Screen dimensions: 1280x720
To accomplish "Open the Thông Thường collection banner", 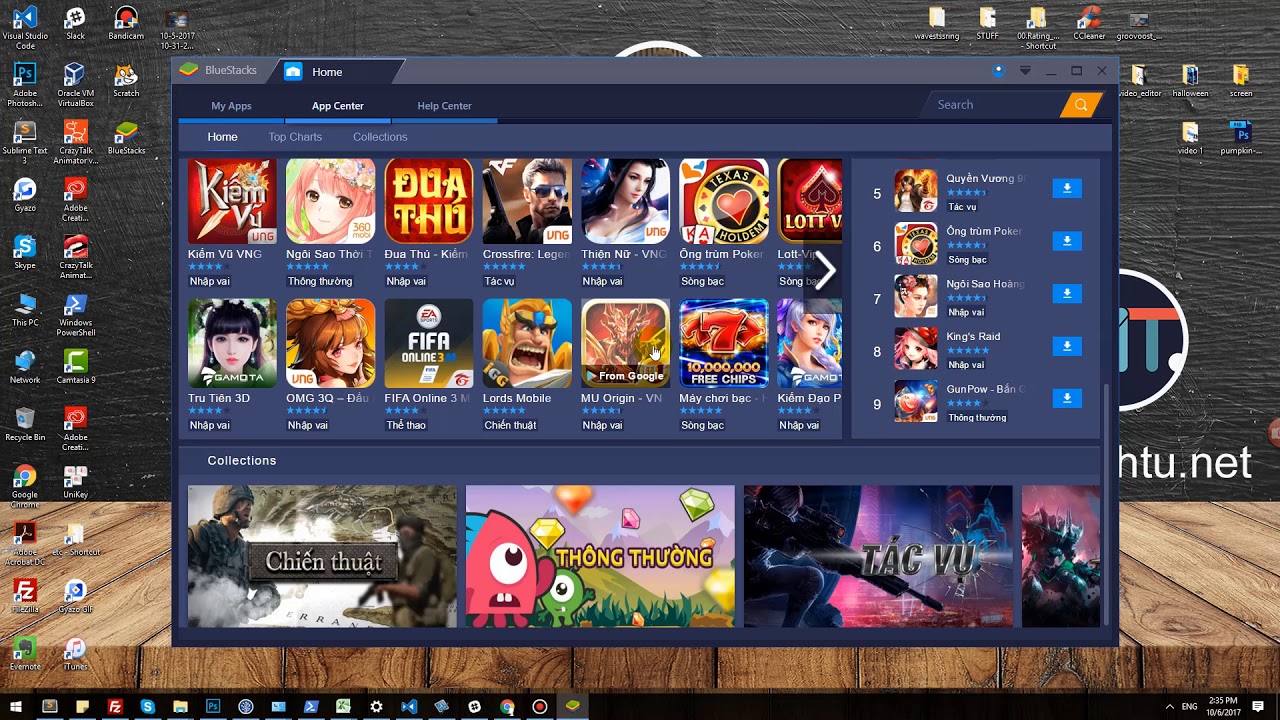I will point(600,556).
